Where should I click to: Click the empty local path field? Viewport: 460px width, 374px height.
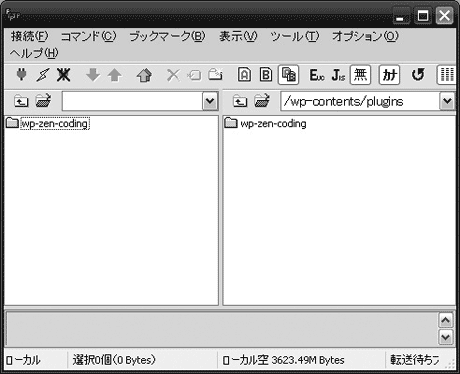point(132,101)
